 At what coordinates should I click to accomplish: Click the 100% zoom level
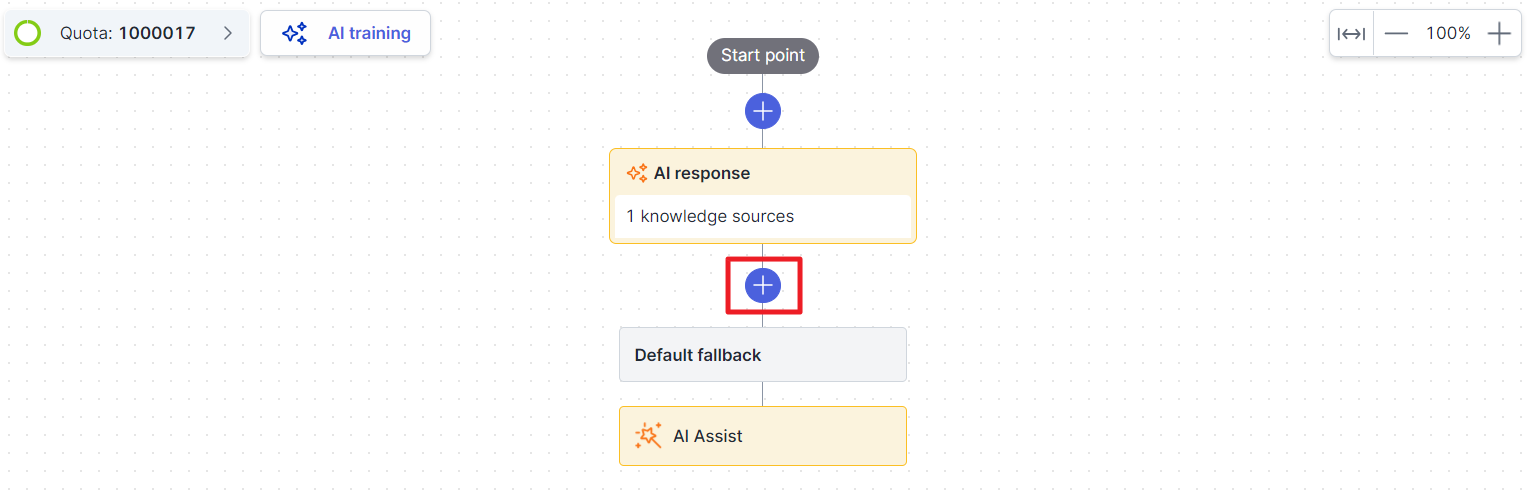tap(1447, 34)
